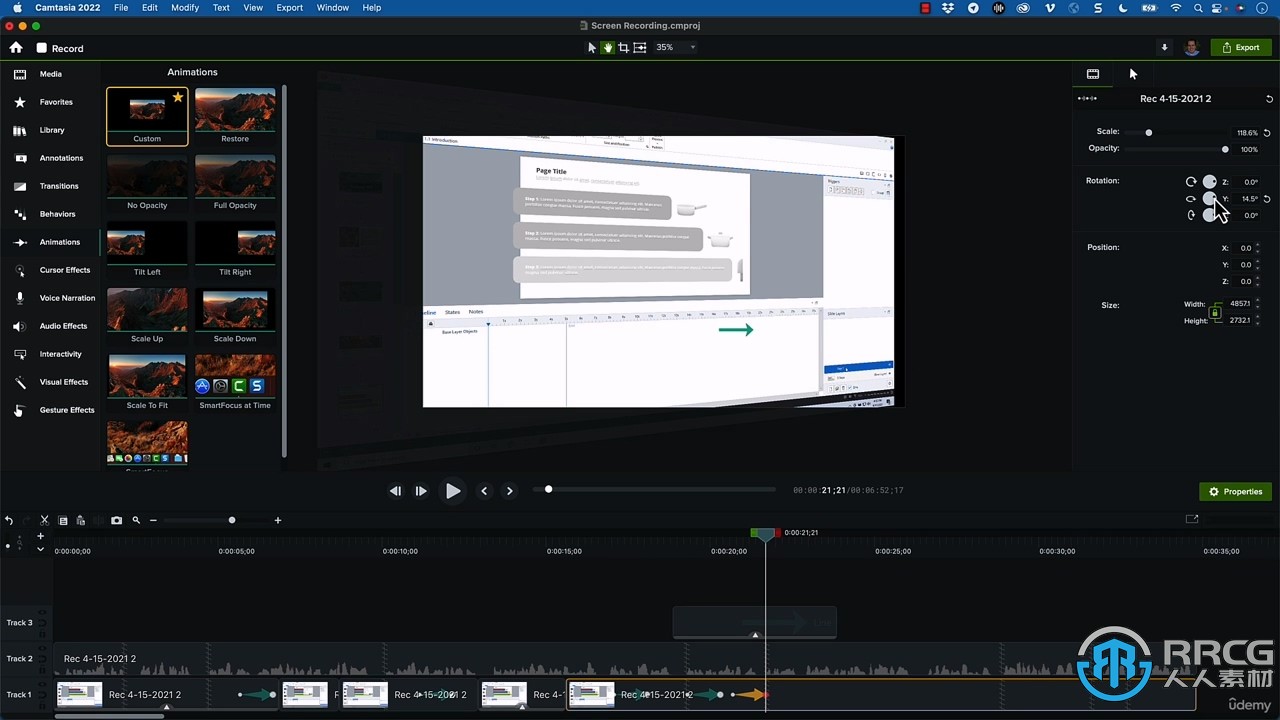Click the timeline zoom magnifier icon

(136, 520)
